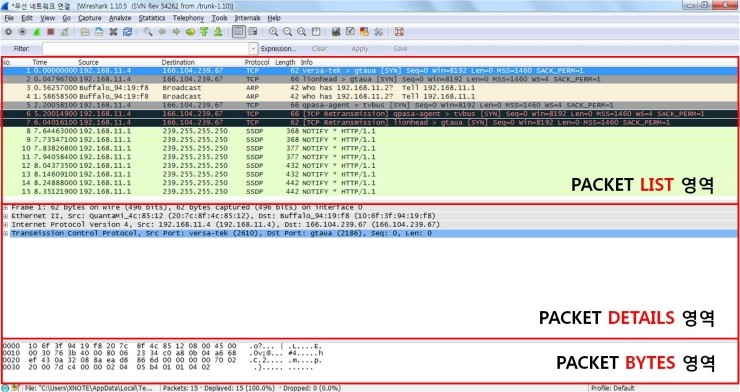Reset zoom to normal size
The height and width of the screenshot is (392, 740).
tap(302, 32)
